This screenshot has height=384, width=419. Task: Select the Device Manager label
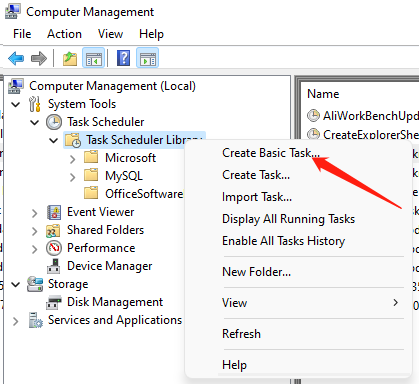pos(110,266)
